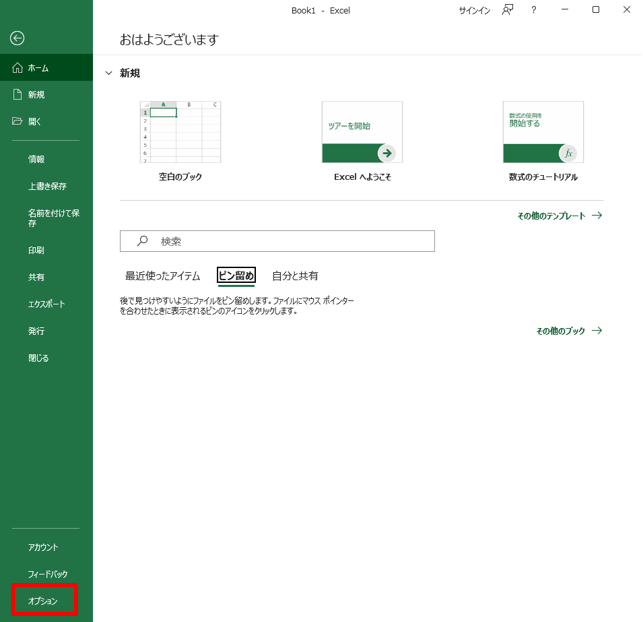643x622 pixels.
Task: Close the Excel window
Action: pyautogui.click(x=627, y=10)
